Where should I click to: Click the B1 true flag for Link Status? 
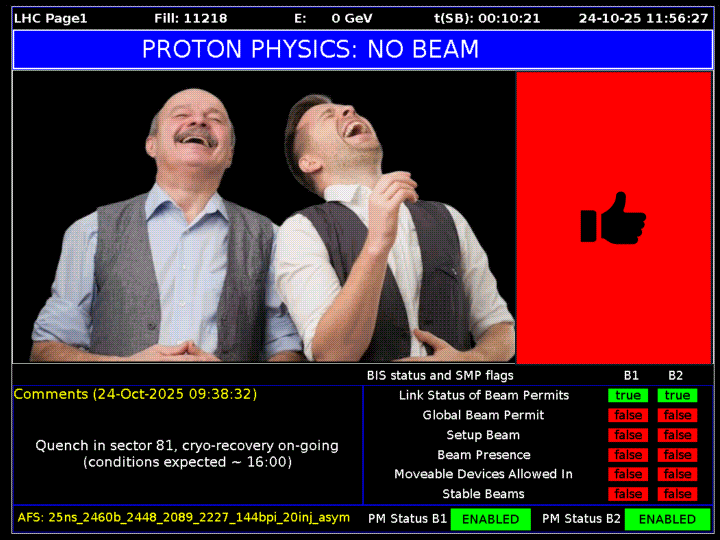tap(628, 395)
